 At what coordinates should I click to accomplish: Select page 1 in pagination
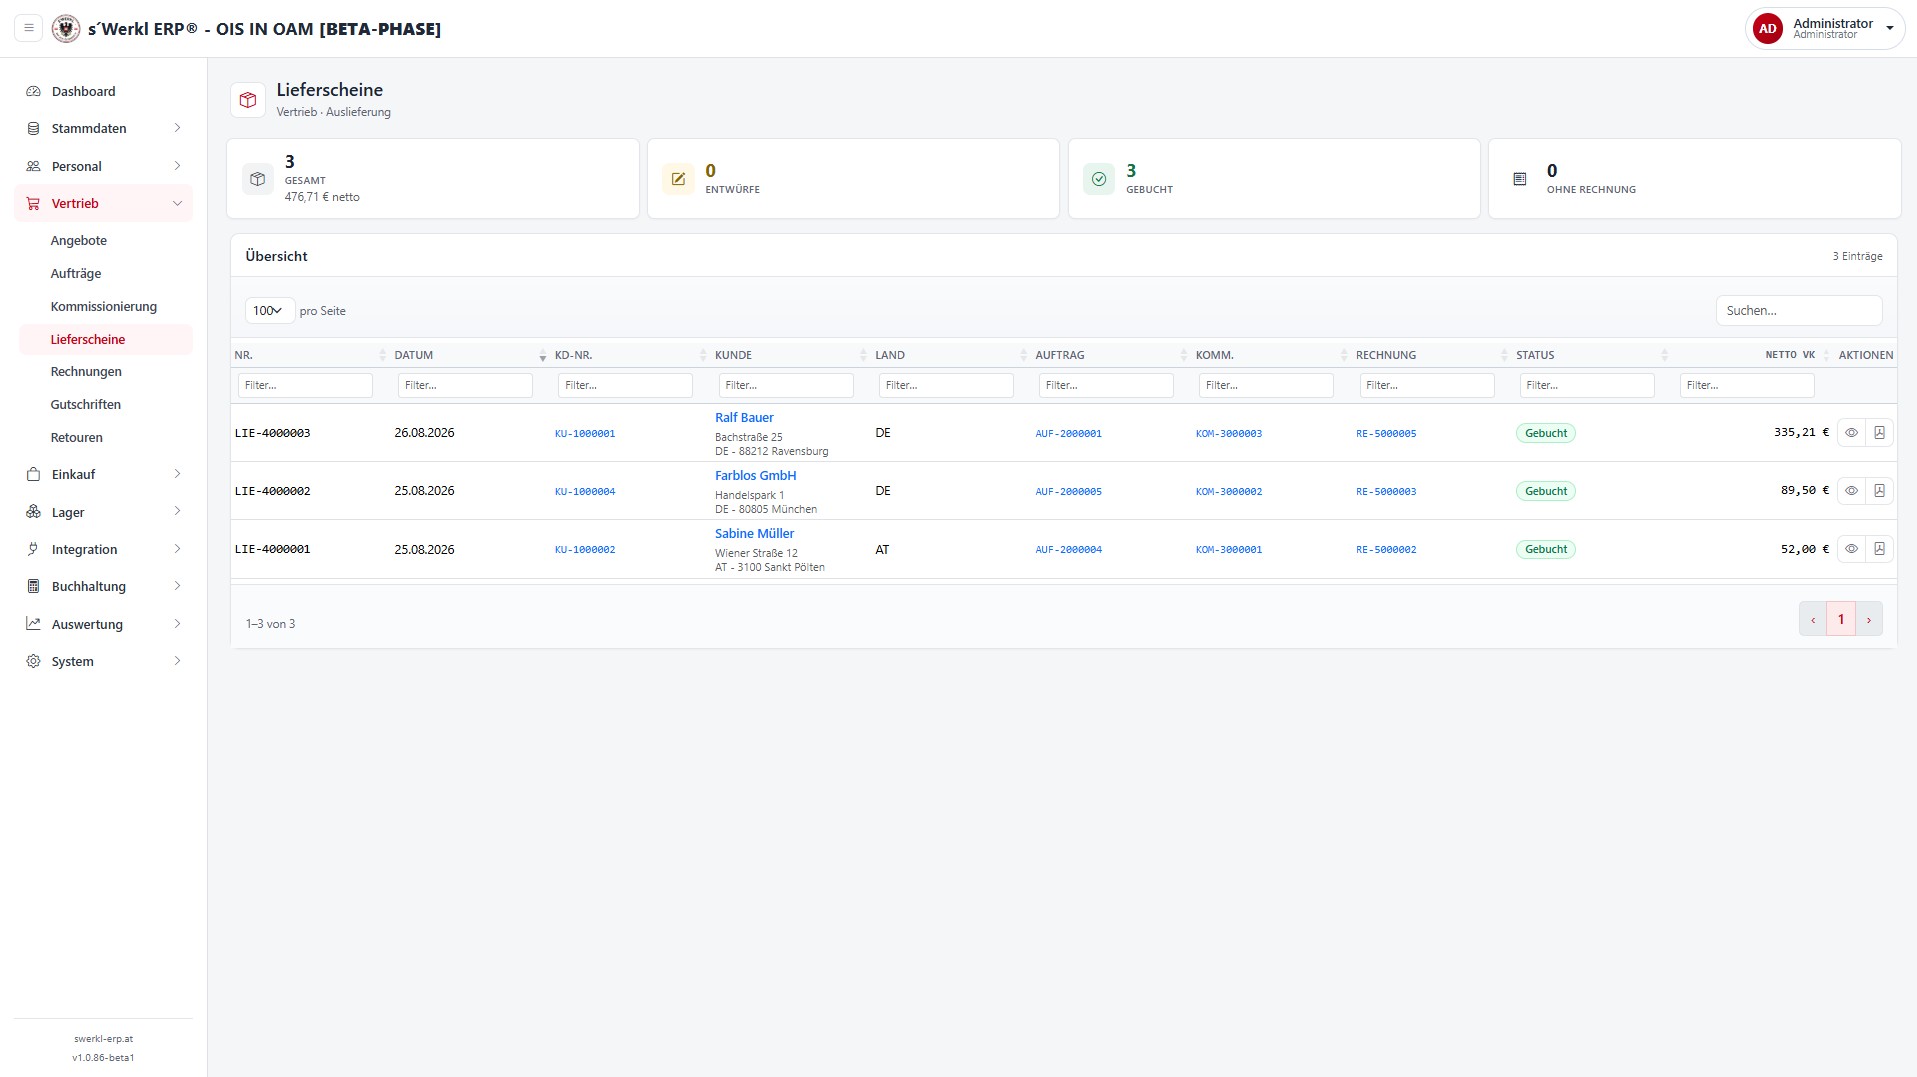coord(1841,619)
